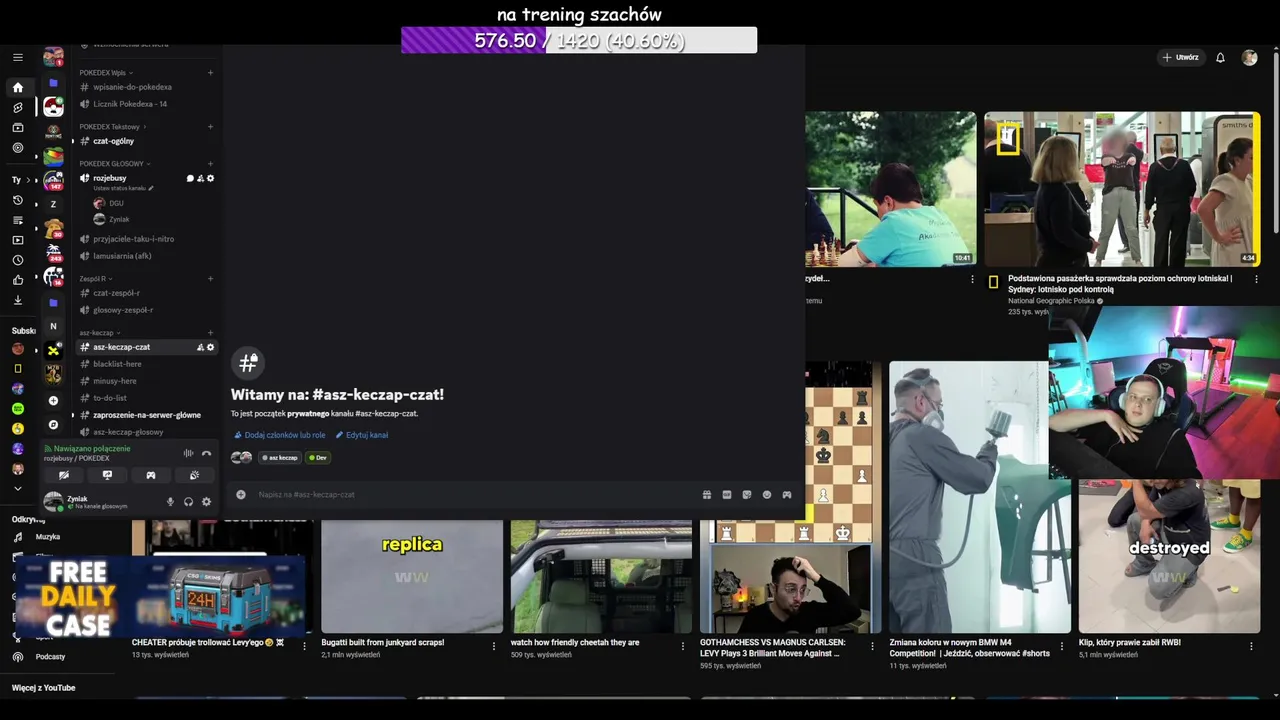Toggle Discord microphone mute

point(170,502)
